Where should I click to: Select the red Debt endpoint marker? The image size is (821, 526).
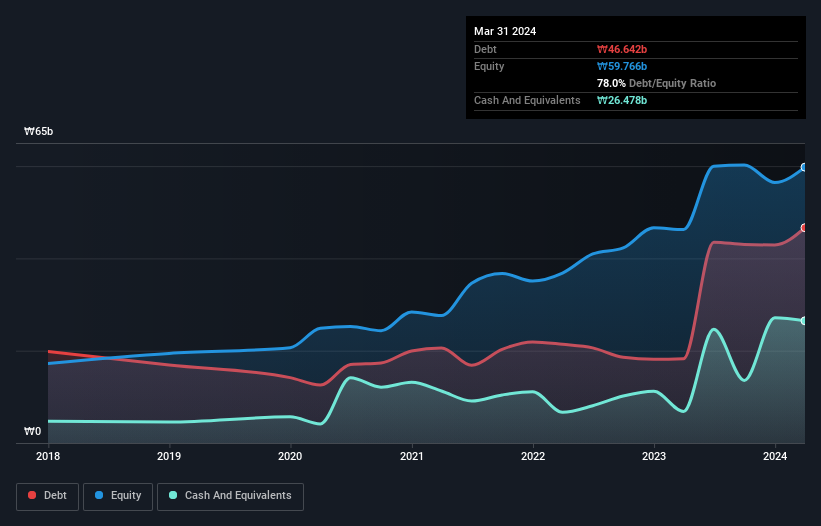804,228
